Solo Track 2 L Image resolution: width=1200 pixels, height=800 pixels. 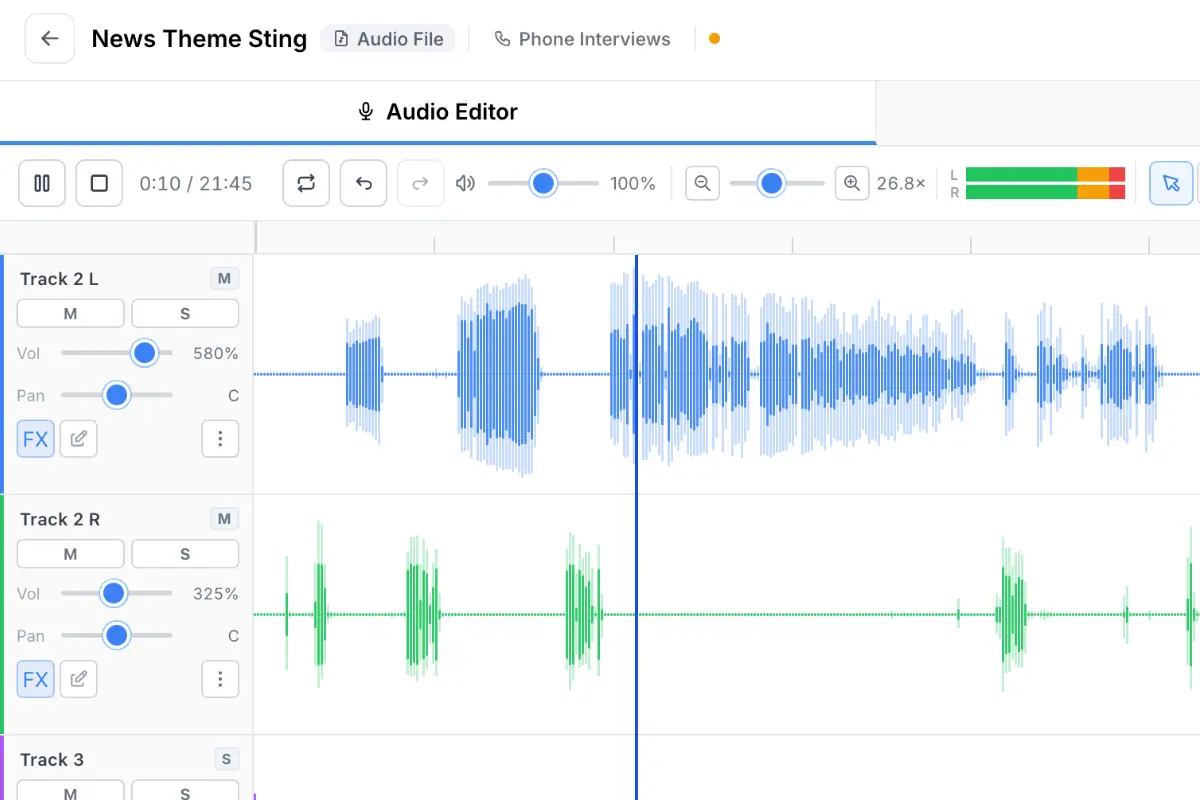[x=185, y=313]
